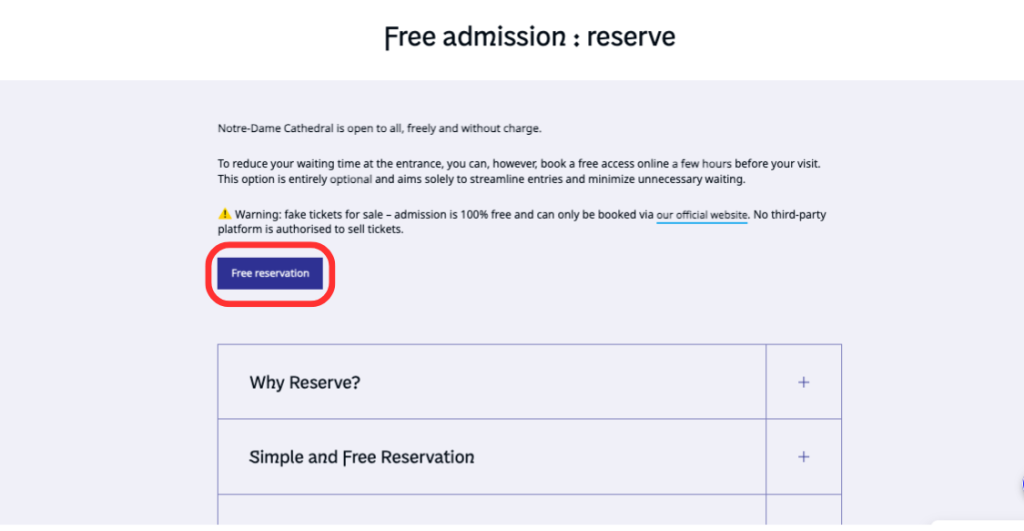Image resolution: width=1024 pixels, height=531 pixels.
Task: Click 'Notre-Dame Cathedral is open to all' sentence
Action: [379, 128]
